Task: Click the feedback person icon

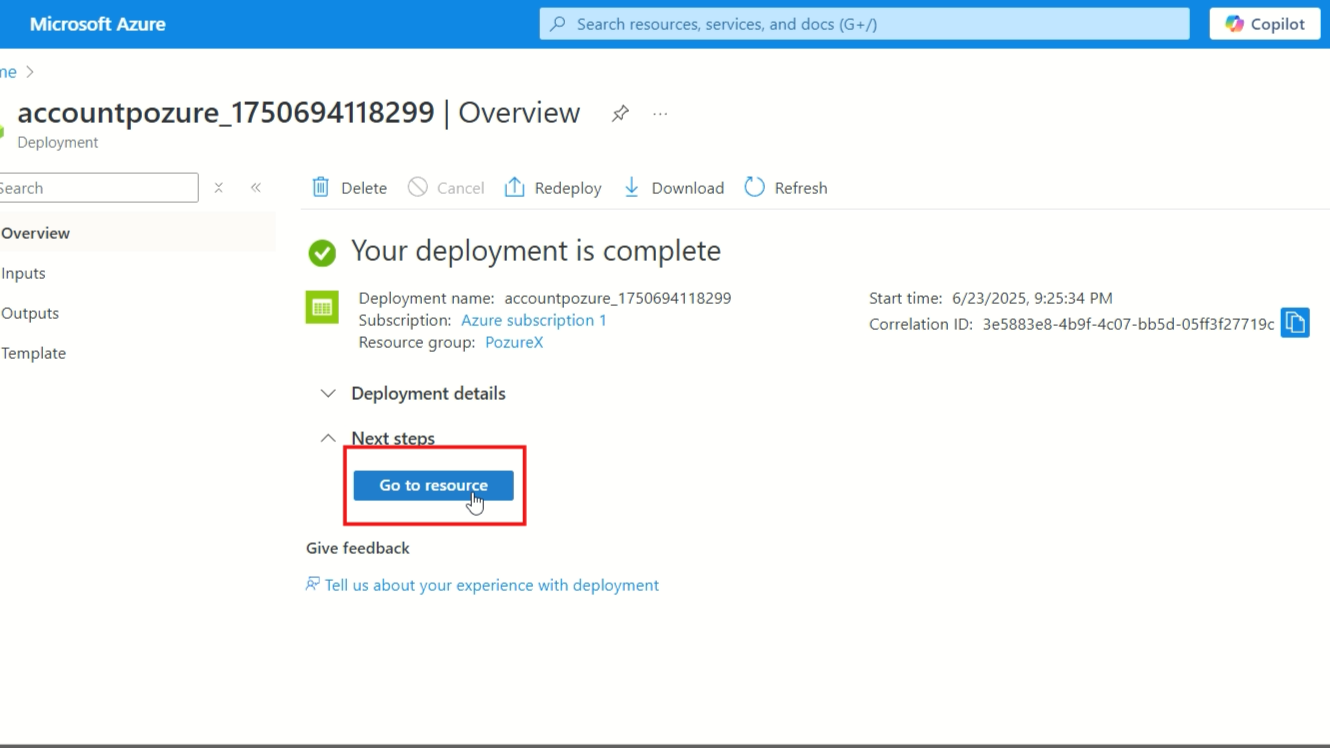Action: [x=313, y=584]
